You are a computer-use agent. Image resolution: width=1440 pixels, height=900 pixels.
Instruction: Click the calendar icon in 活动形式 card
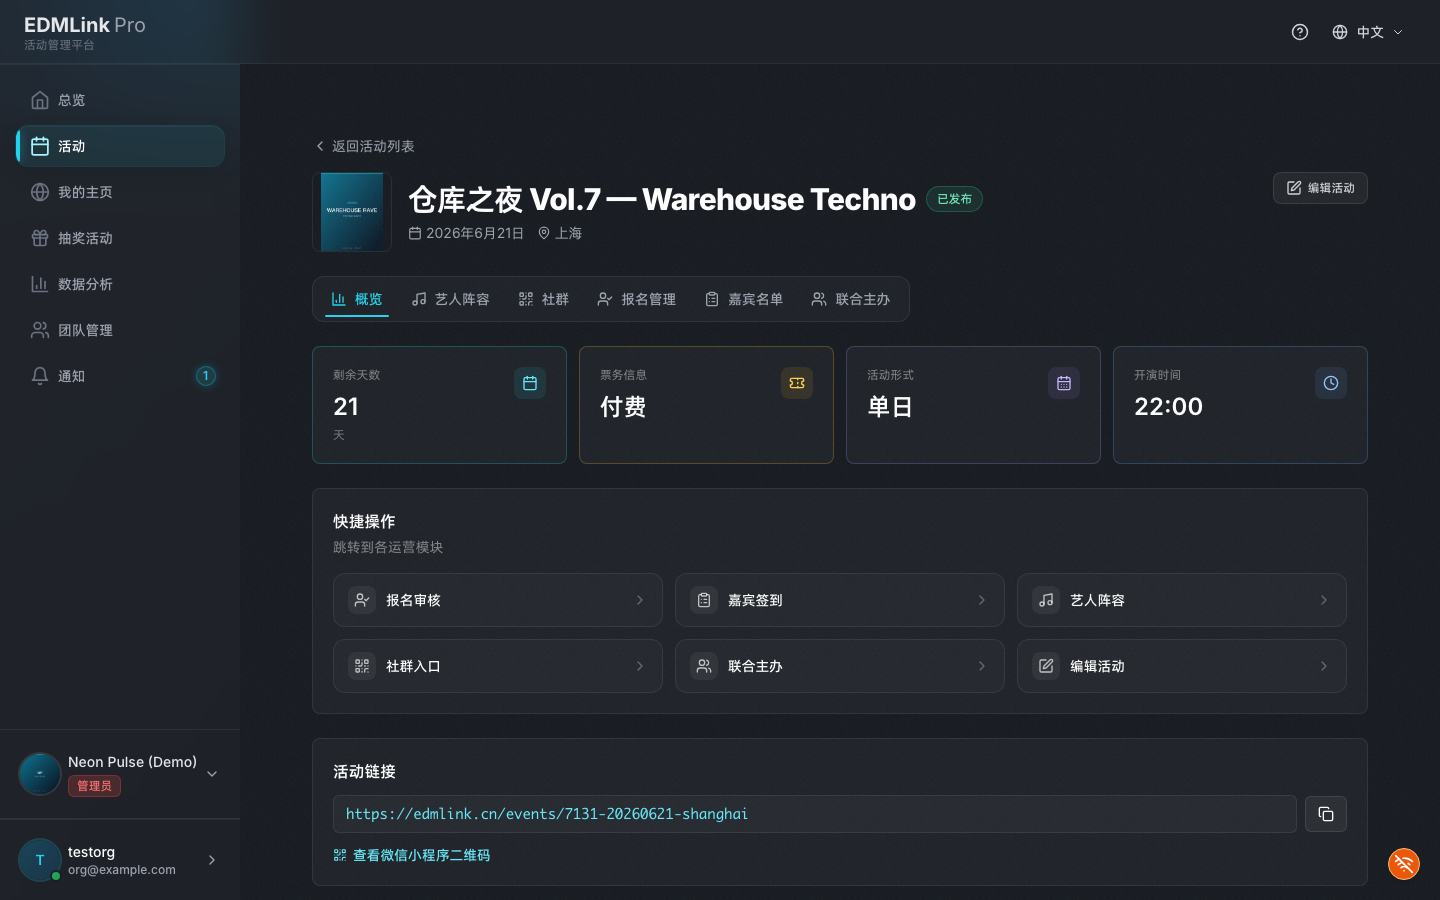(1064, 383)
